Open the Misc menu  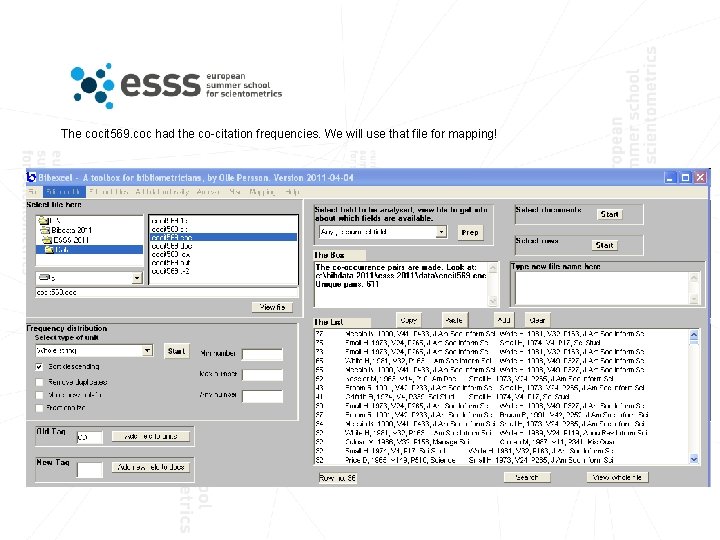point(235,191)
